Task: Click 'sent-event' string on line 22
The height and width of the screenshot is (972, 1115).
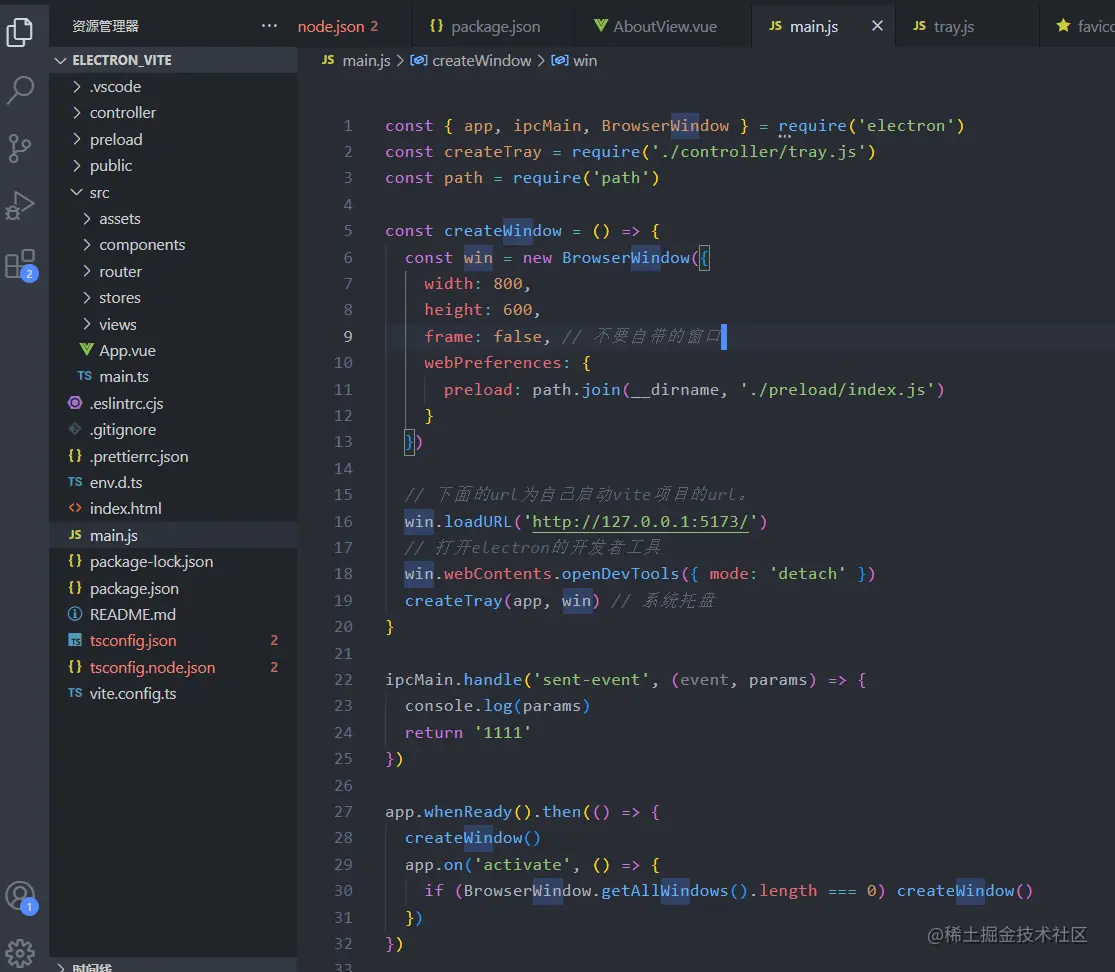Action: tap(591, 680)
